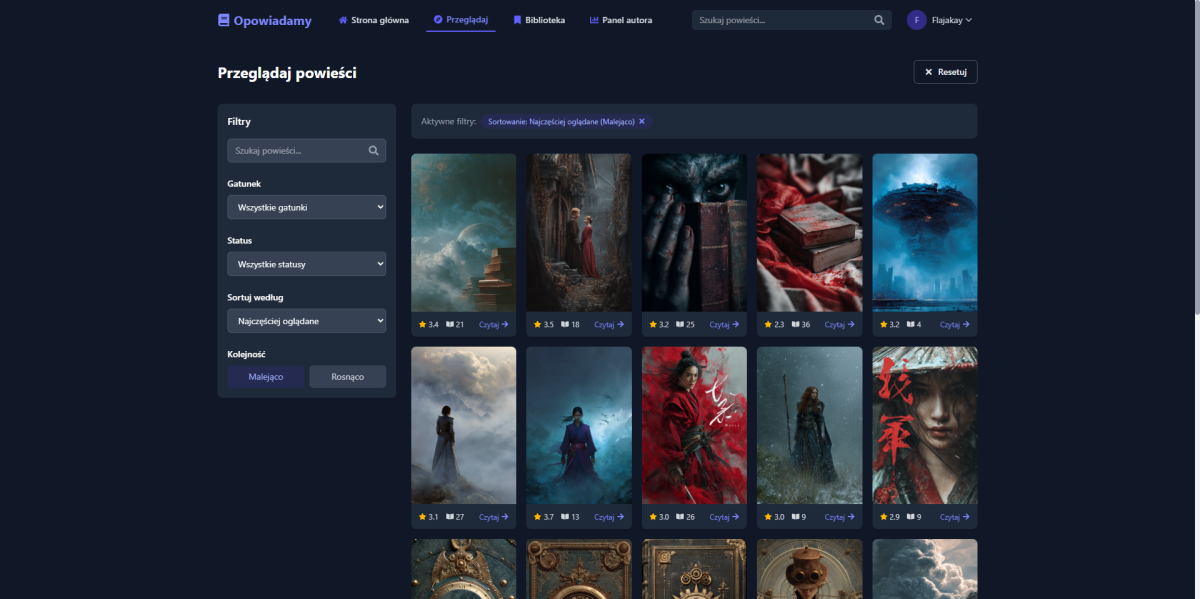Click the search icon in filter panel
Screen dimensions: 1200x599
pos(373,151)
